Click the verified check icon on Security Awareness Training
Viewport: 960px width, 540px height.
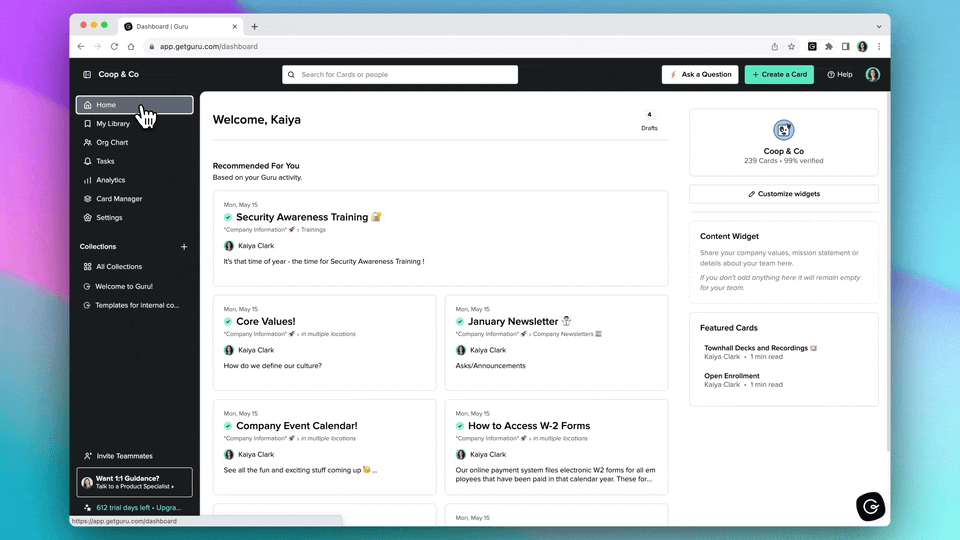coord(228,217)
